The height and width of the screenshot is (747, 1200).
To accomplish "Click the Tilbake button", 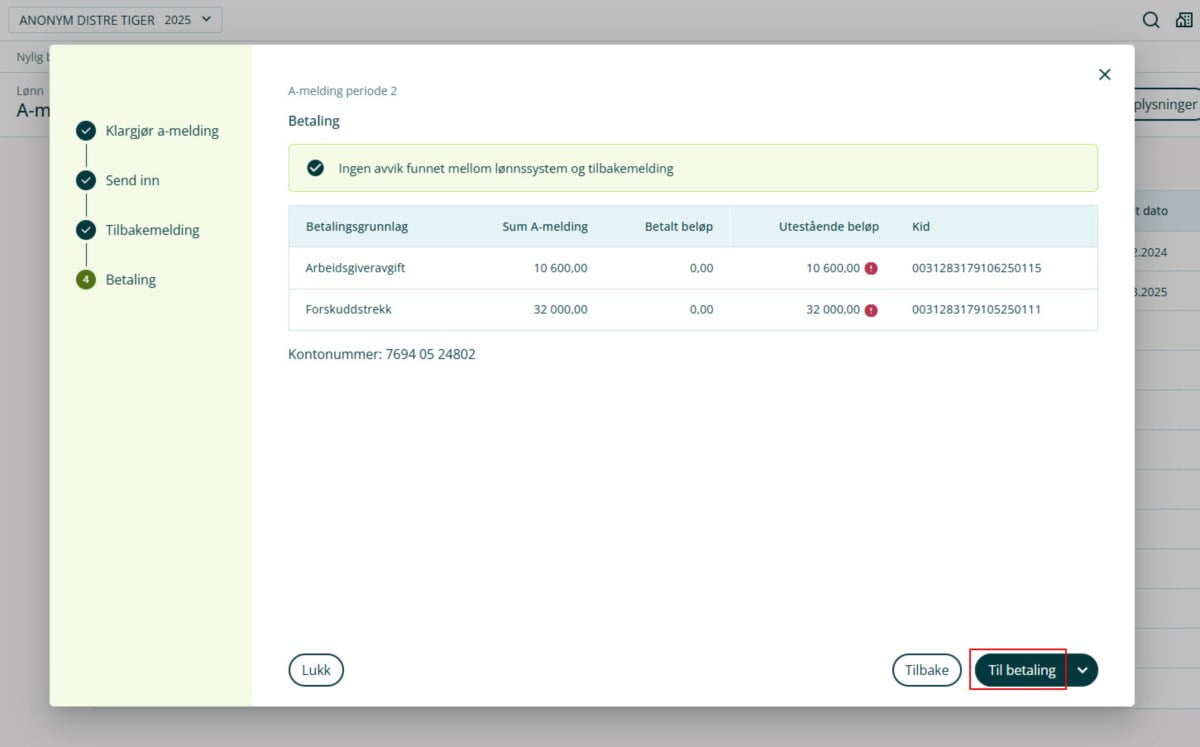I will pos(926,670).
